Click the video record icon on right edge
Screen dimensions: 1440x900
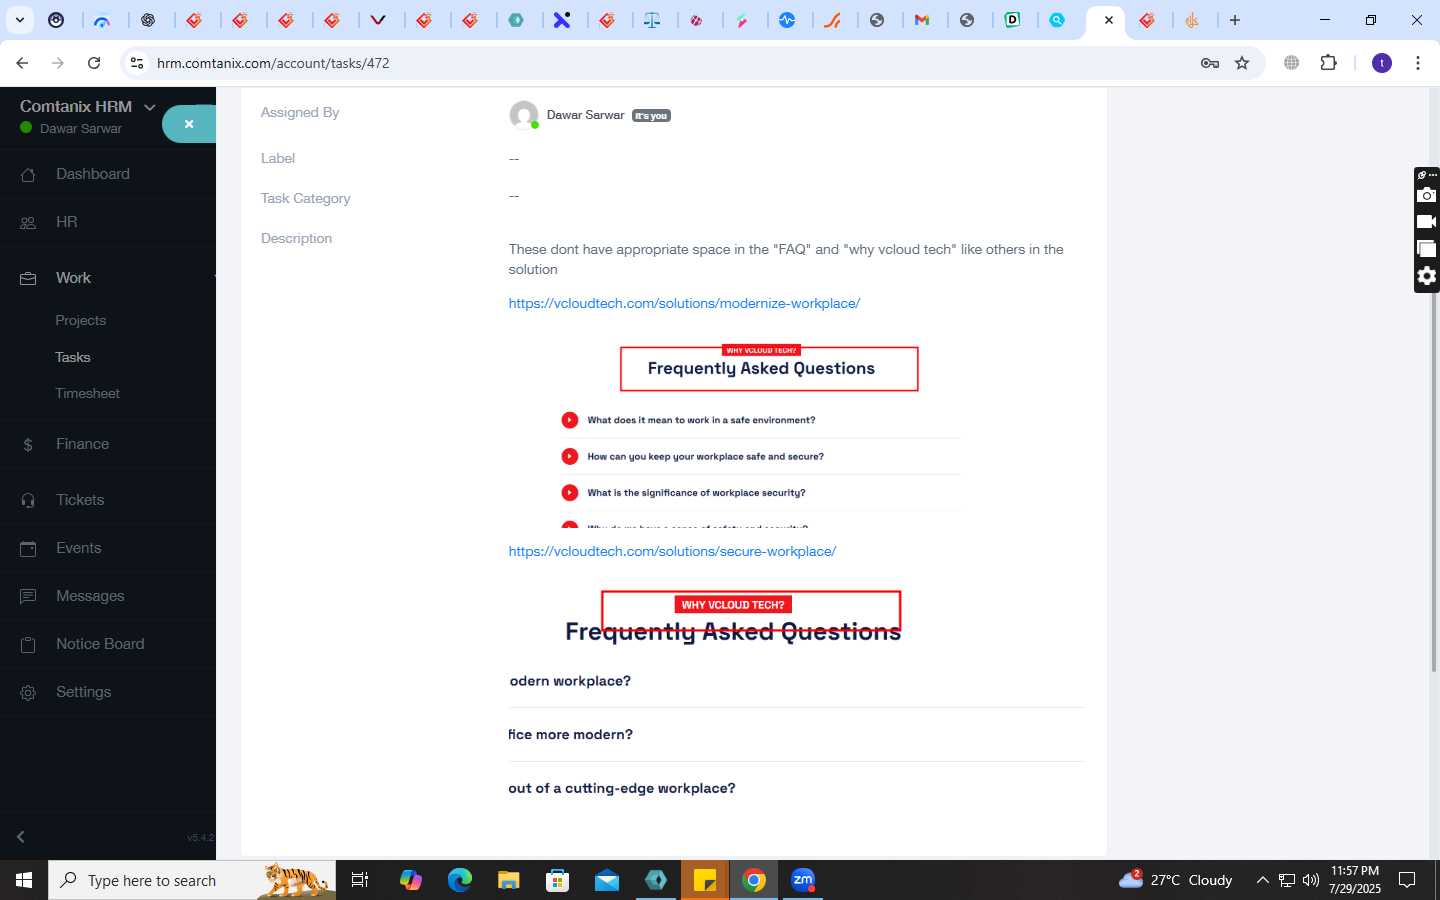1427,222
